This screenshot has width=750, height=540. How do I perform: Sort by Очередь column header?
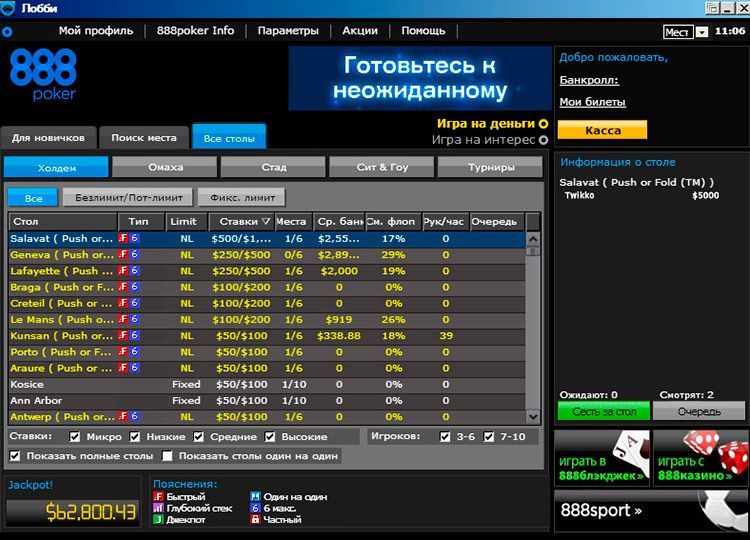click(496, 221)
